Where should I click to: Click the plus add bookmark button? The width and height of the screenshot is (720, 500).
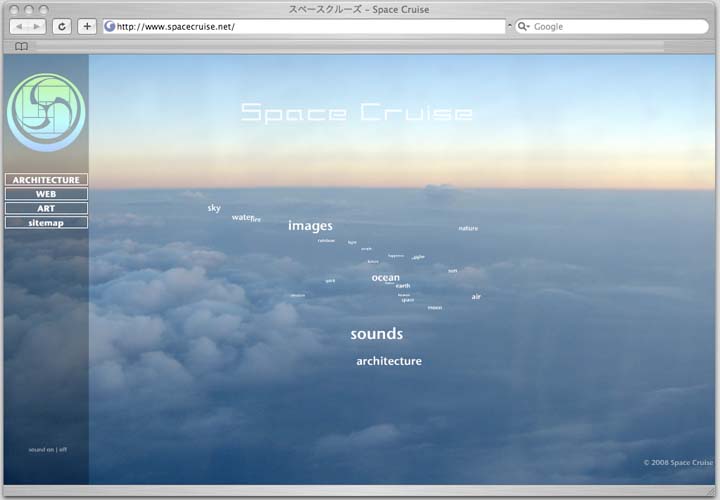[x=88, y=27]
